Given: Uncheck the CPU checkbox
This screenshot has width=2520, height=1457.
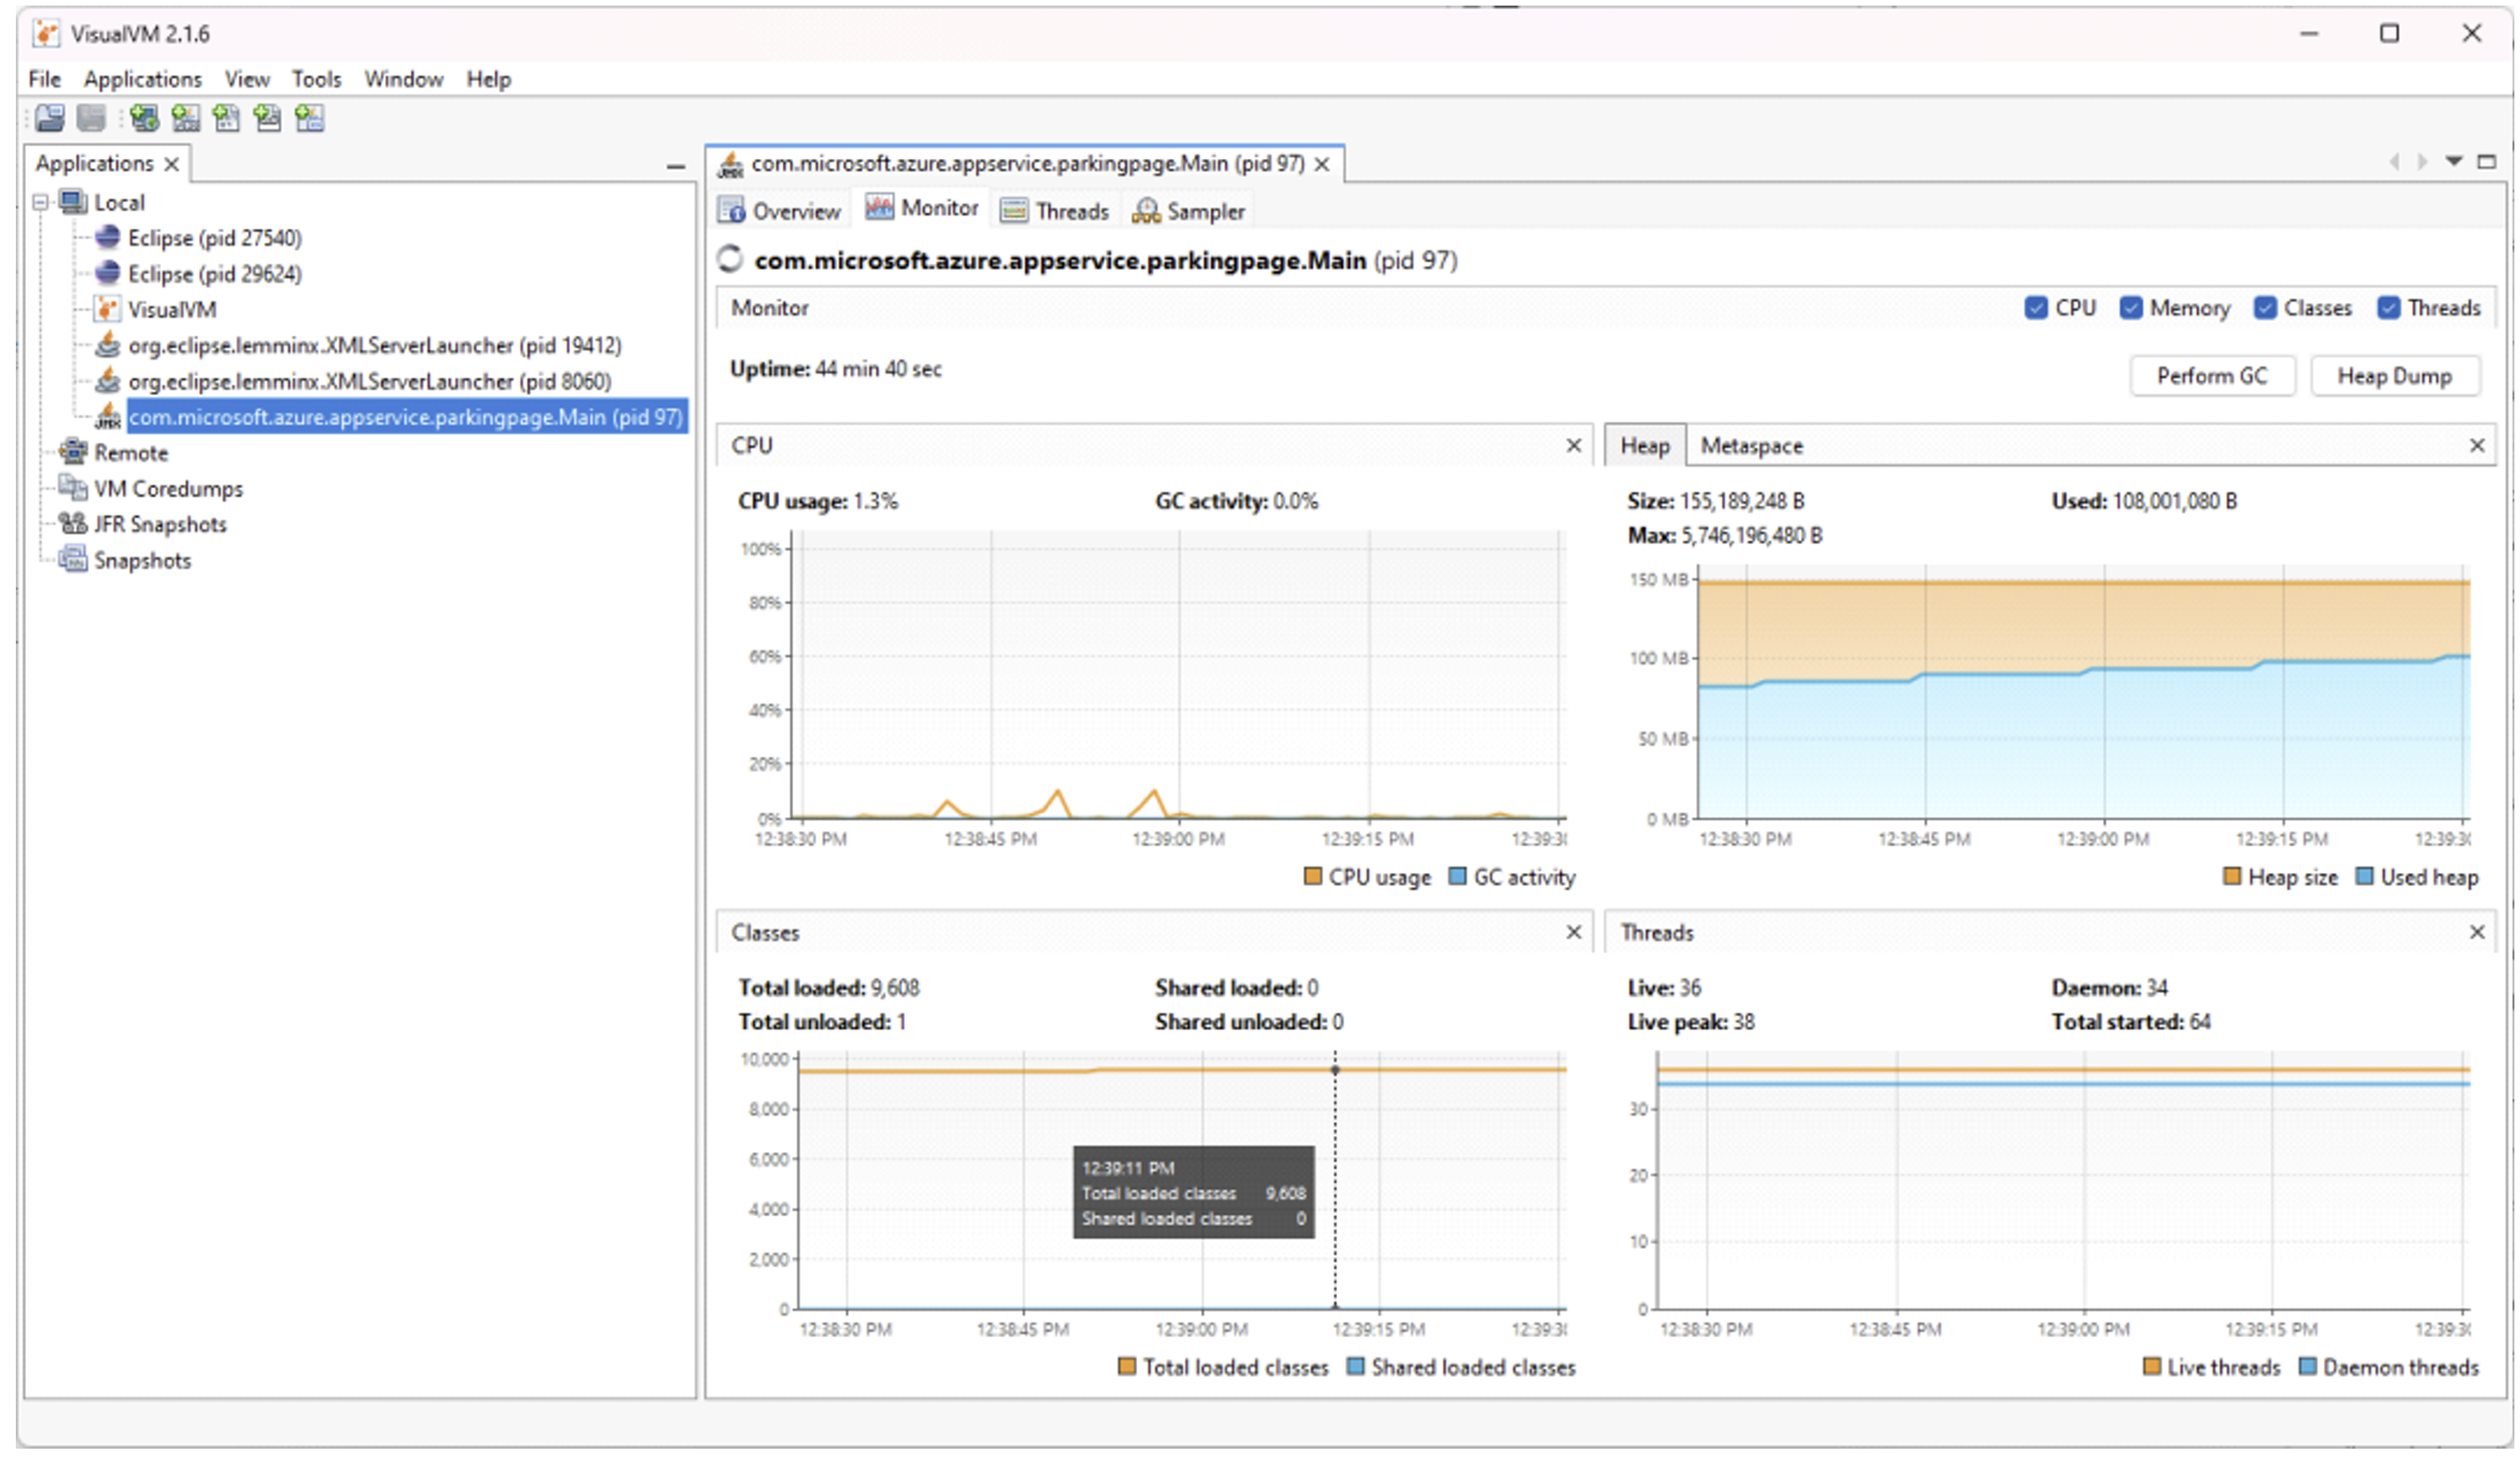Looking at the screenshot, I should coord(2035,308).
